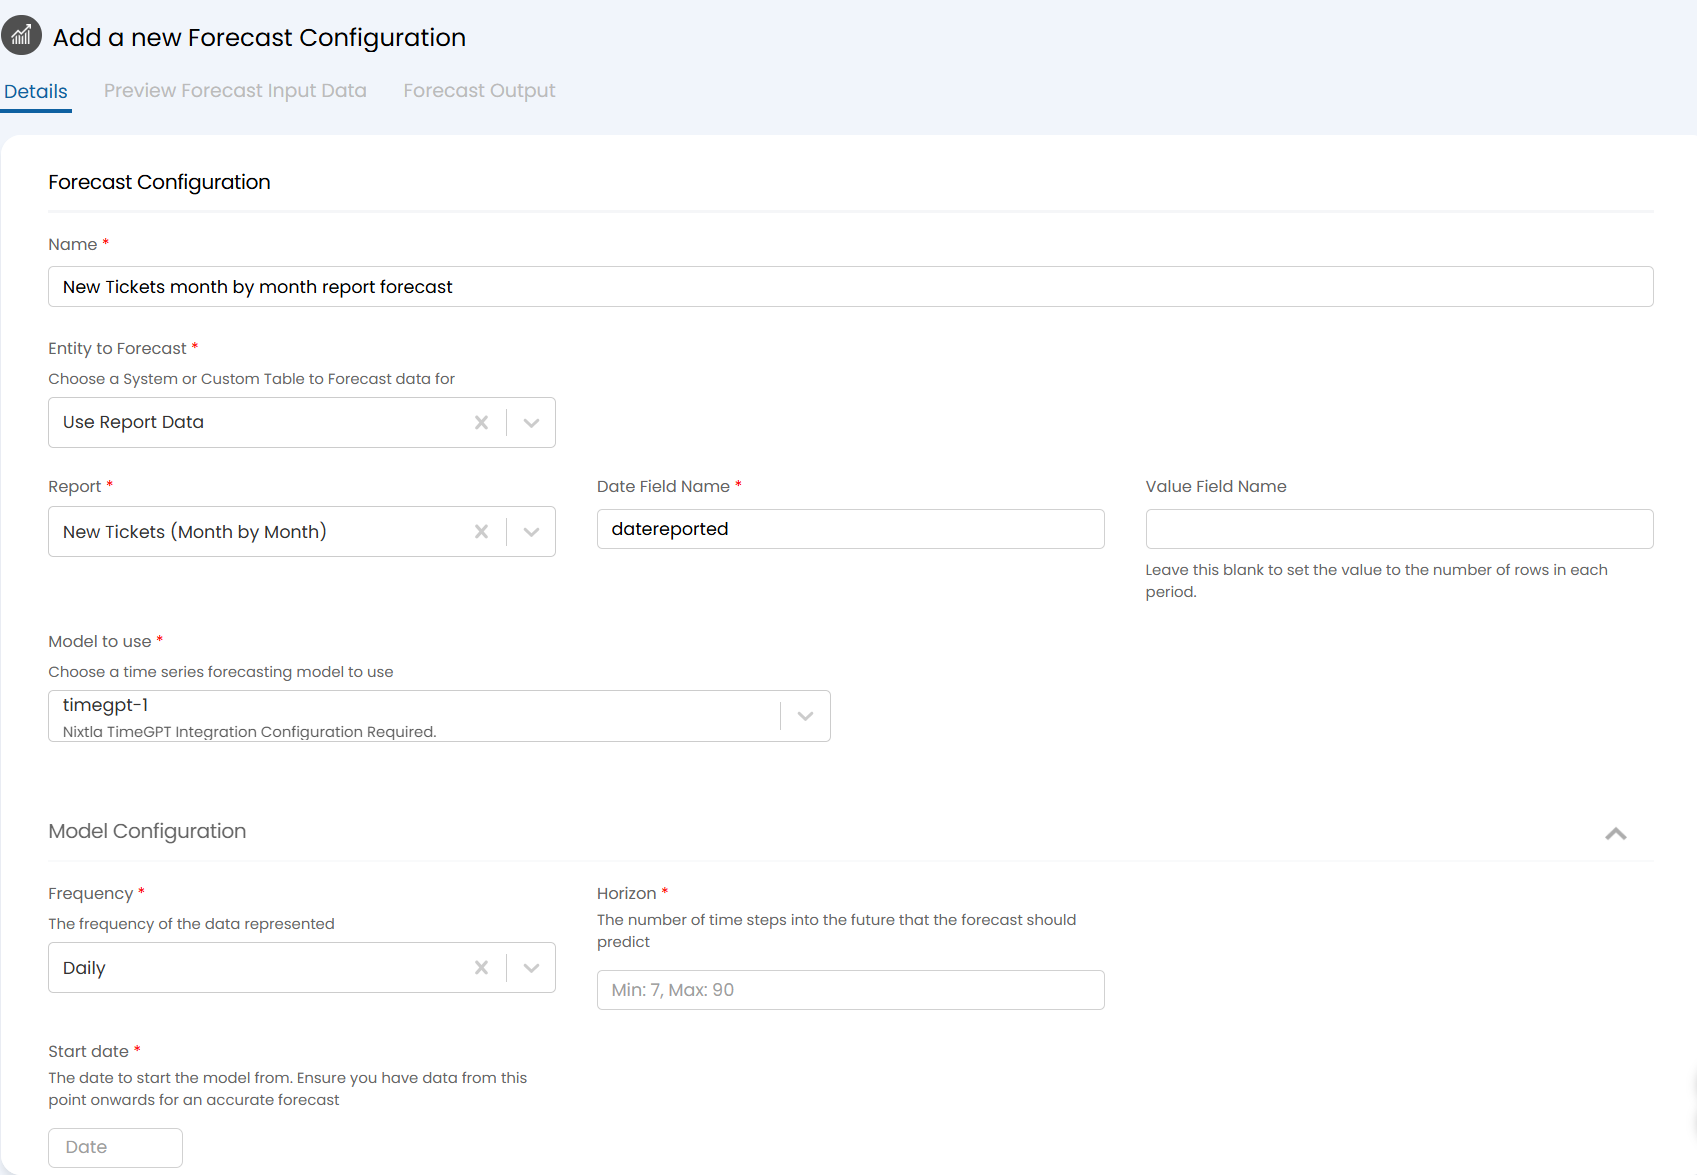Viewport: 1697px width, 1175px height.
Task: Focus the Date Field Name input
Action: [850, 529]
